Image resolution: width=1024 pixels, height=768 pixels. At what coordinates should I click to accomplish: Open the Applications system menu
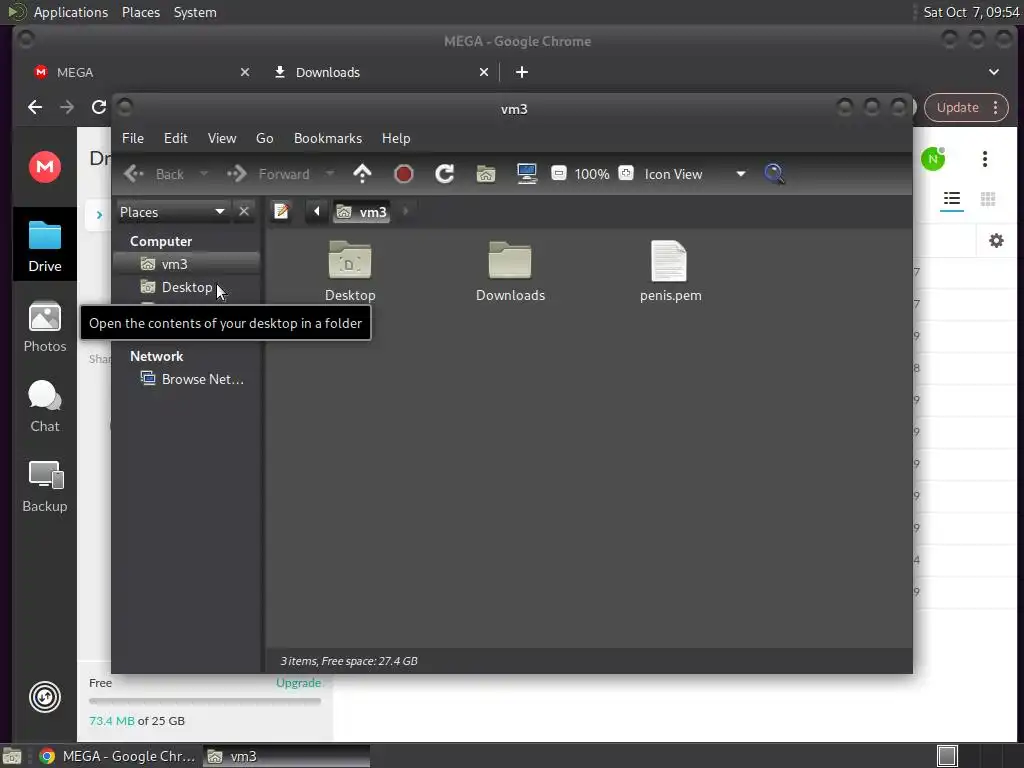click(x=71, y=12)
